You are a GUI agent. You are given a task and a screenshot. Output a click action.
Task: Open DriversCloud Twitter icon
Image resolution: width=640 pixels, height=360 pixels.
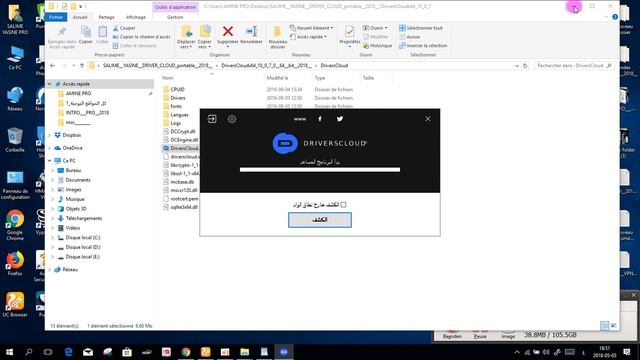coord(340,119)
